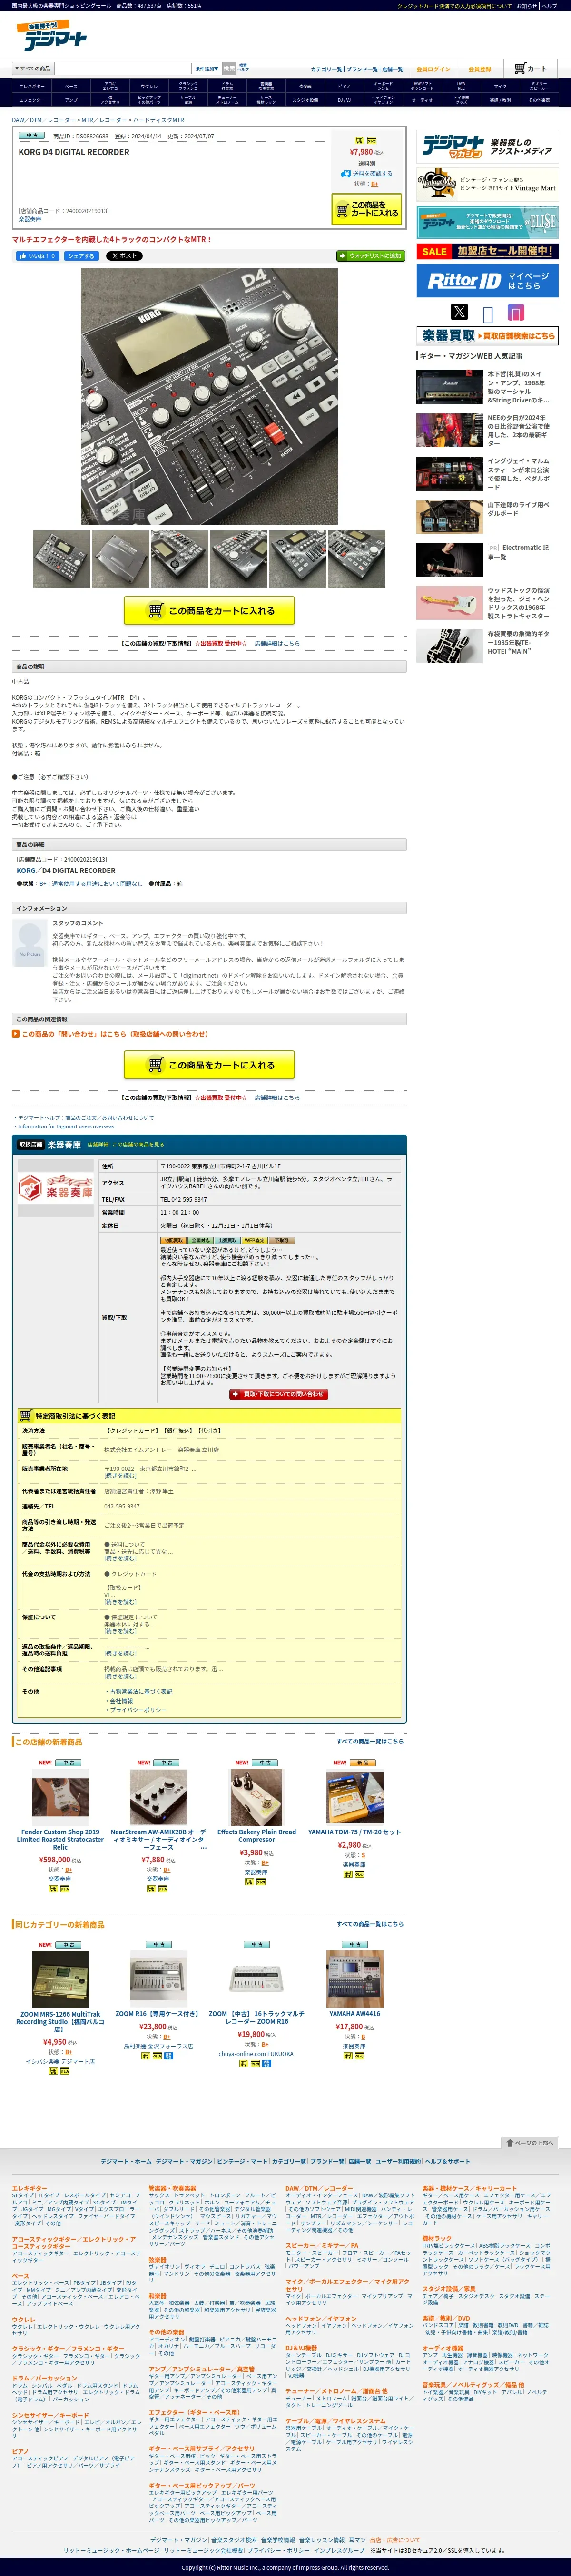The width and height of the screenshot is (571, 2576).
Task: Open the cart via header cart icon
Action: point(531,69)
